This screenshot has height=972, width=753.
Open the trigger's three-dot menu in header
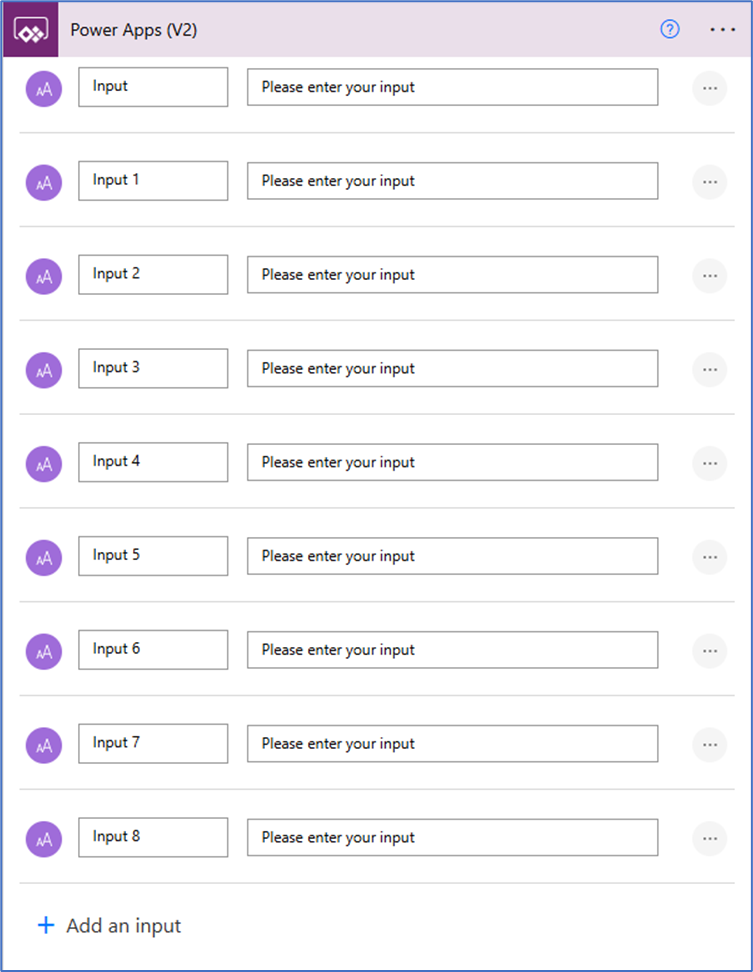(723, 29)
